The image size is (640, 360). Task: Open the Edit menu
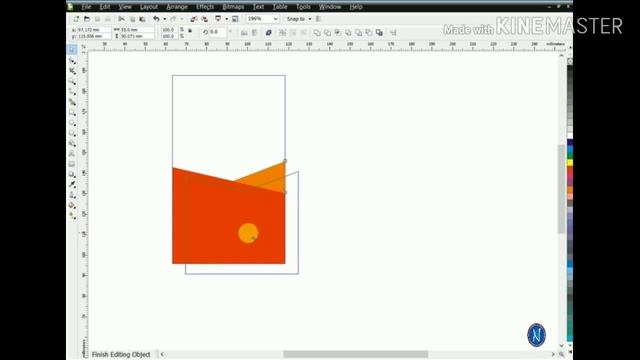pos(105,7)
